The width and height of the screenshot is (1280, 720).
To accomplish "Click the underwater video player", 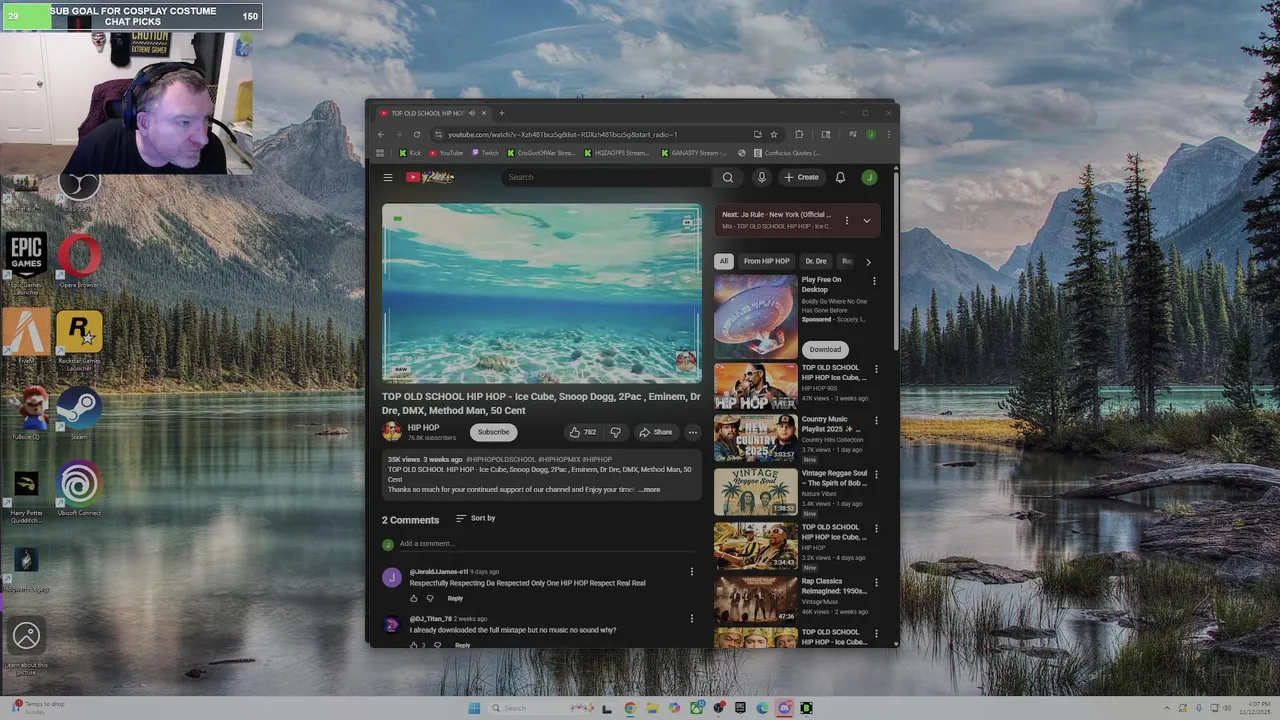I will 541,293.
